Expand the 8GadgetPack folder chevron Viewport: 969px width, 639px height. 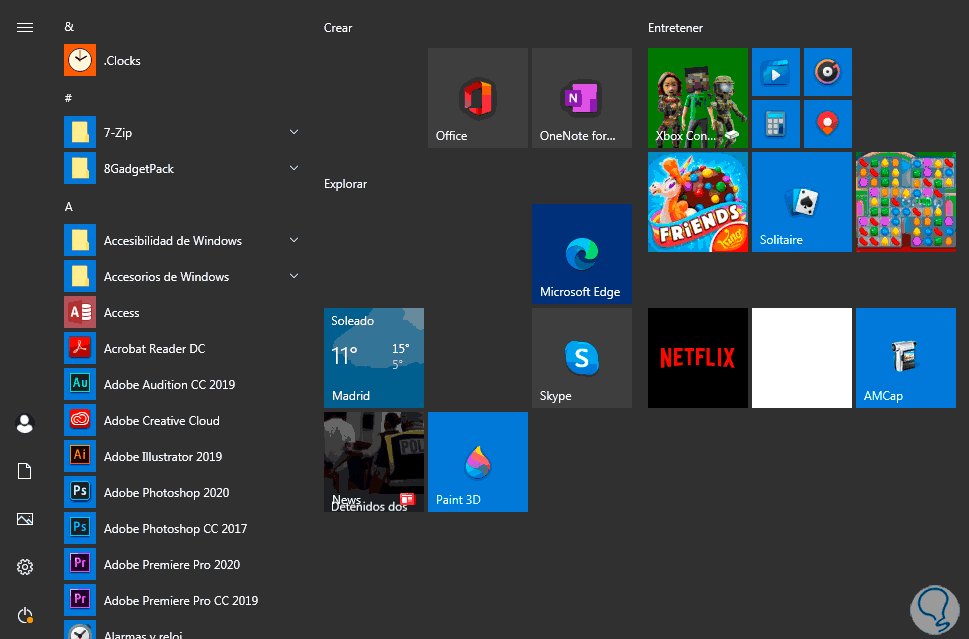pos(294,168)
